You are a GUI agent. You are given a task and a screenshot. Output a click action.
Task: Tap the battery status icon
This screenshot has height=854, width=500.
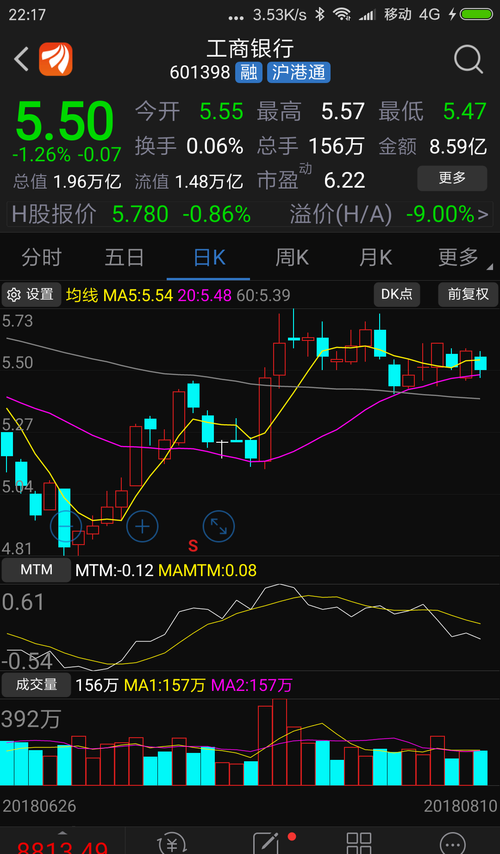tap(476, 15)
